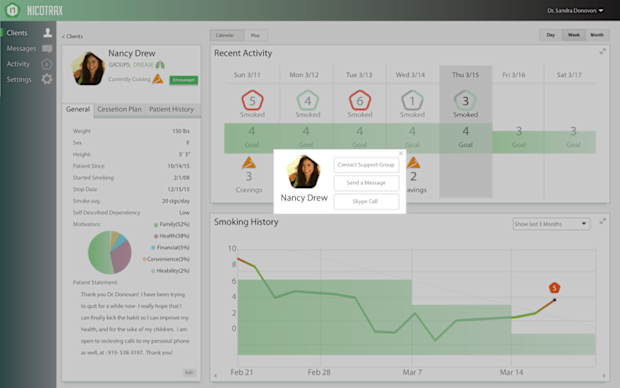The height and width of the screenshot is (388, 620).
Task: Click the Stop Date value 12/15/15
Action: coord(178,189)
